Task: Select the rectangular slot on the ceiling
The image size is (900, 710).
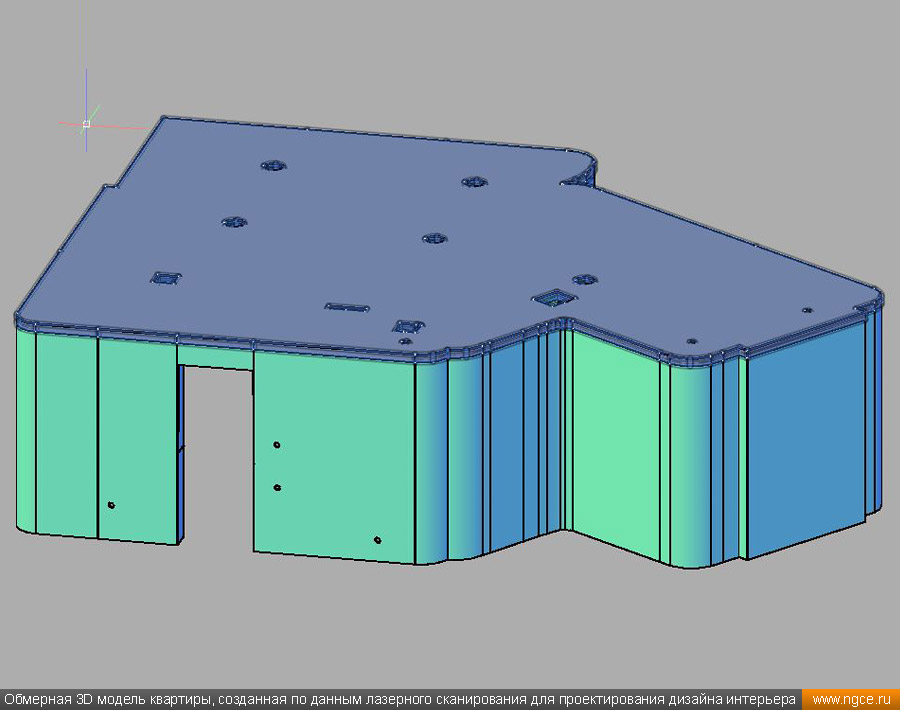Action: [348, 306]
